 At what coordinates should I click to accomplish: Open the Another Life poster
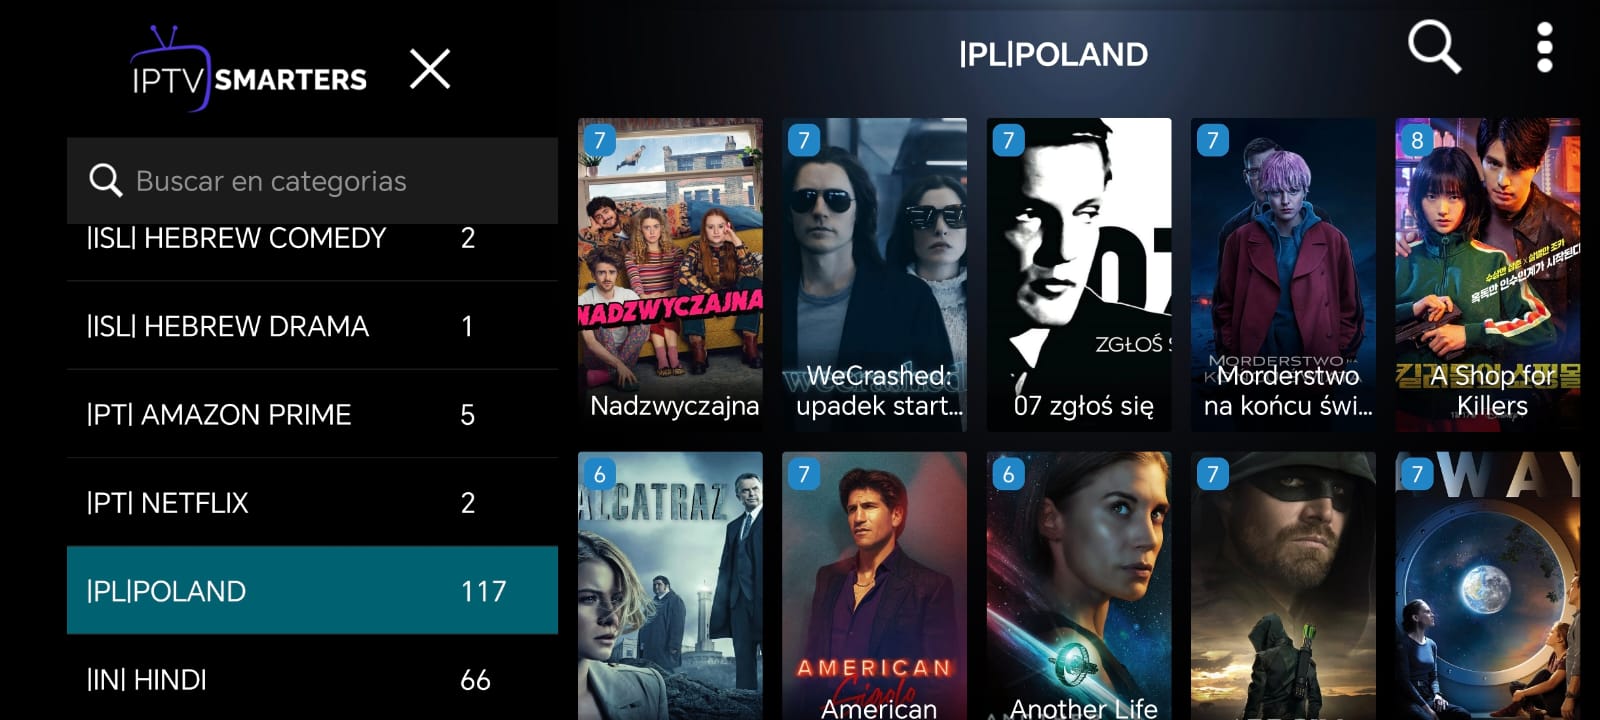point(1079,586)
